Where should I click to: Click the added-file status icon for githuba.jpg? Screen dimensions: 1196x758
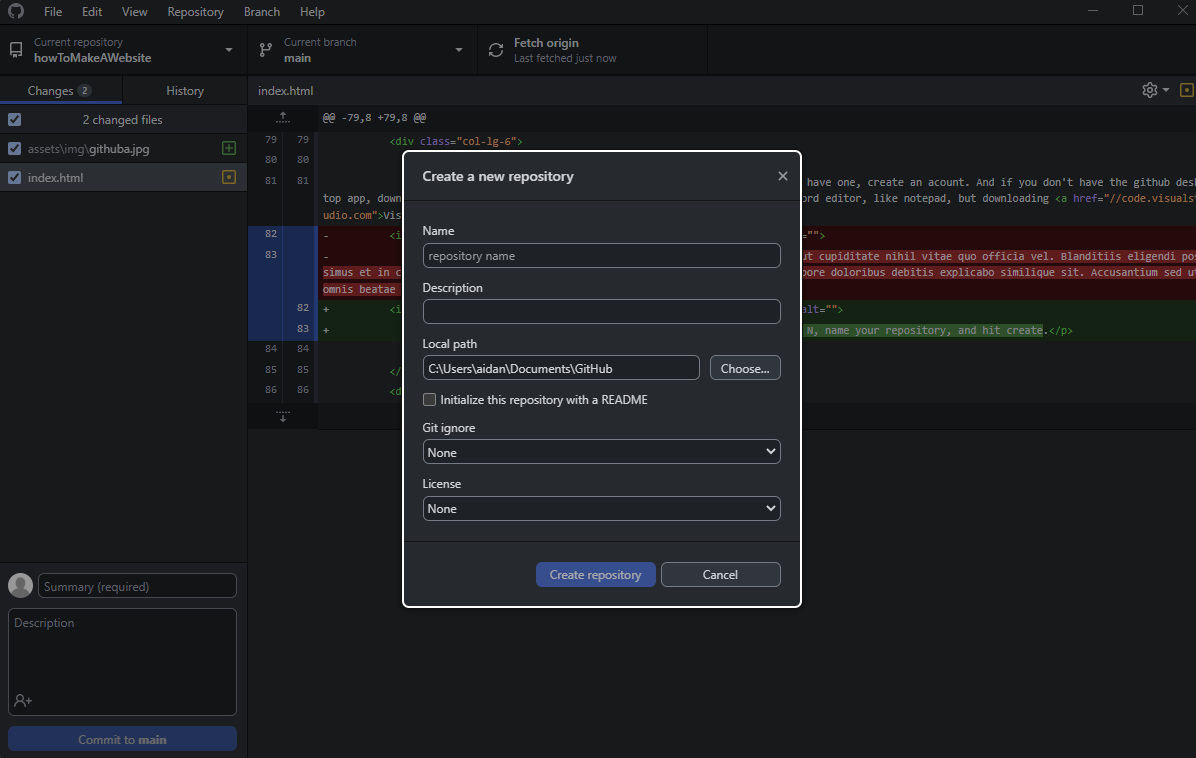coord(229,149)
